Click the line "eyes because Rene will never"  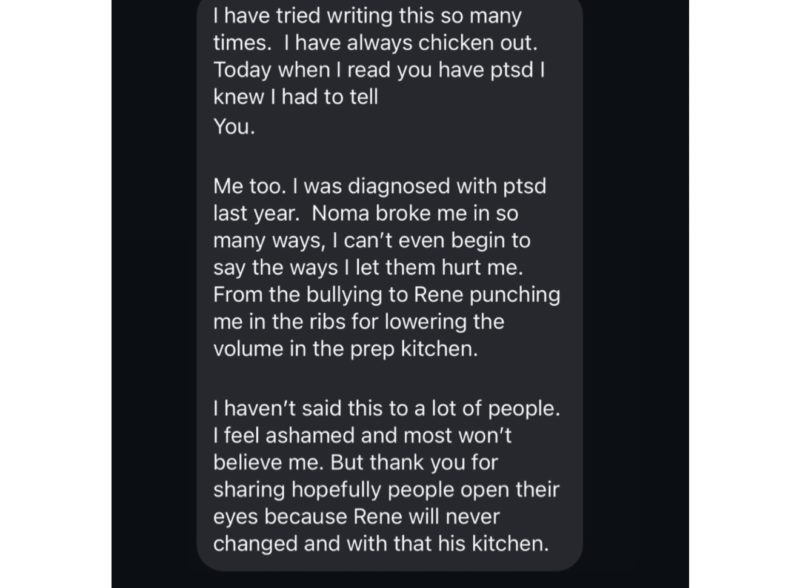357,519
